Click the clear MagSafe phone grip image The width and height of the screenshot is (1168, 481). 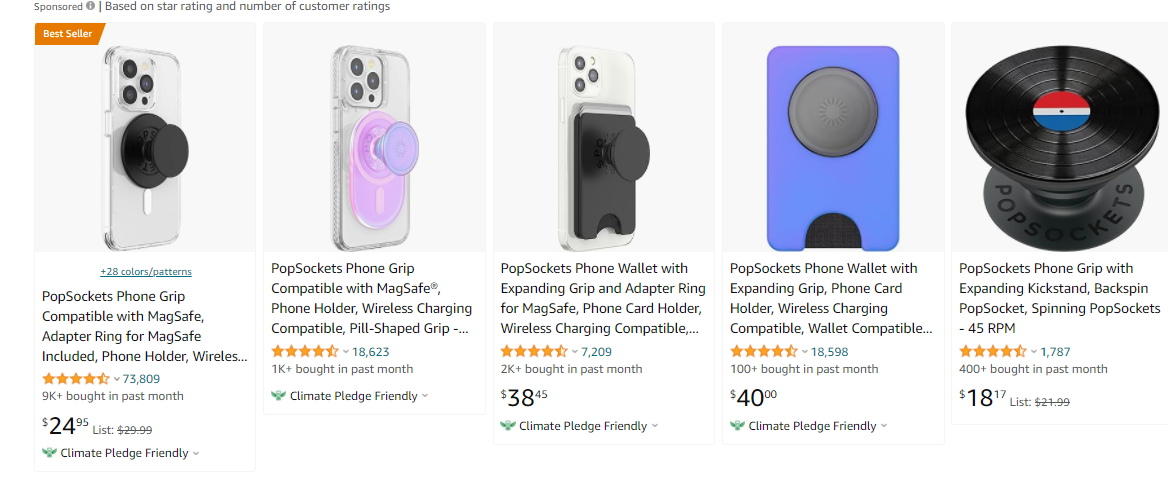pos(145,148)
